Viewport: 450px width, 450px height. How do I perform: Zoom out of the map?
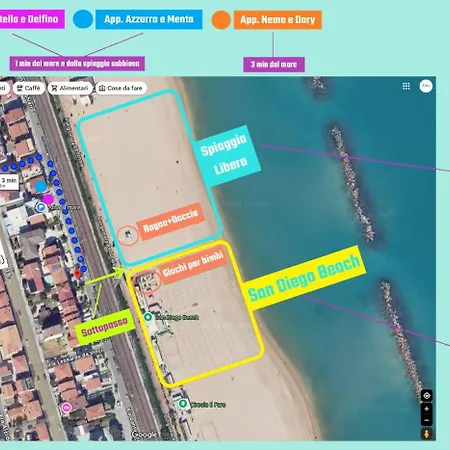click(x=427, y=420)
